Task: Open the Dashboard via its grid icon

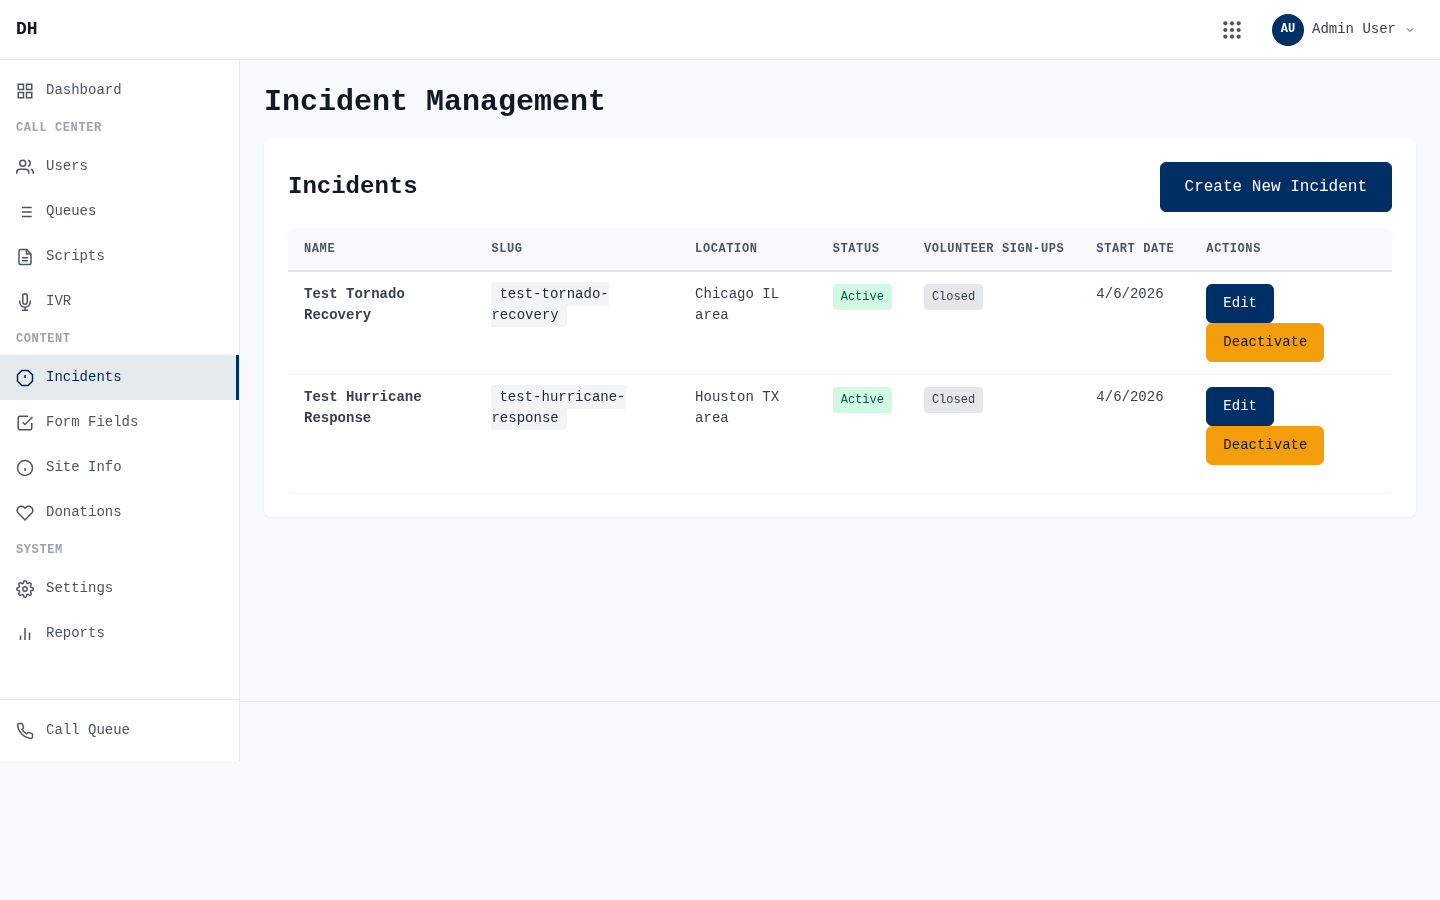Action: point(25,90)
